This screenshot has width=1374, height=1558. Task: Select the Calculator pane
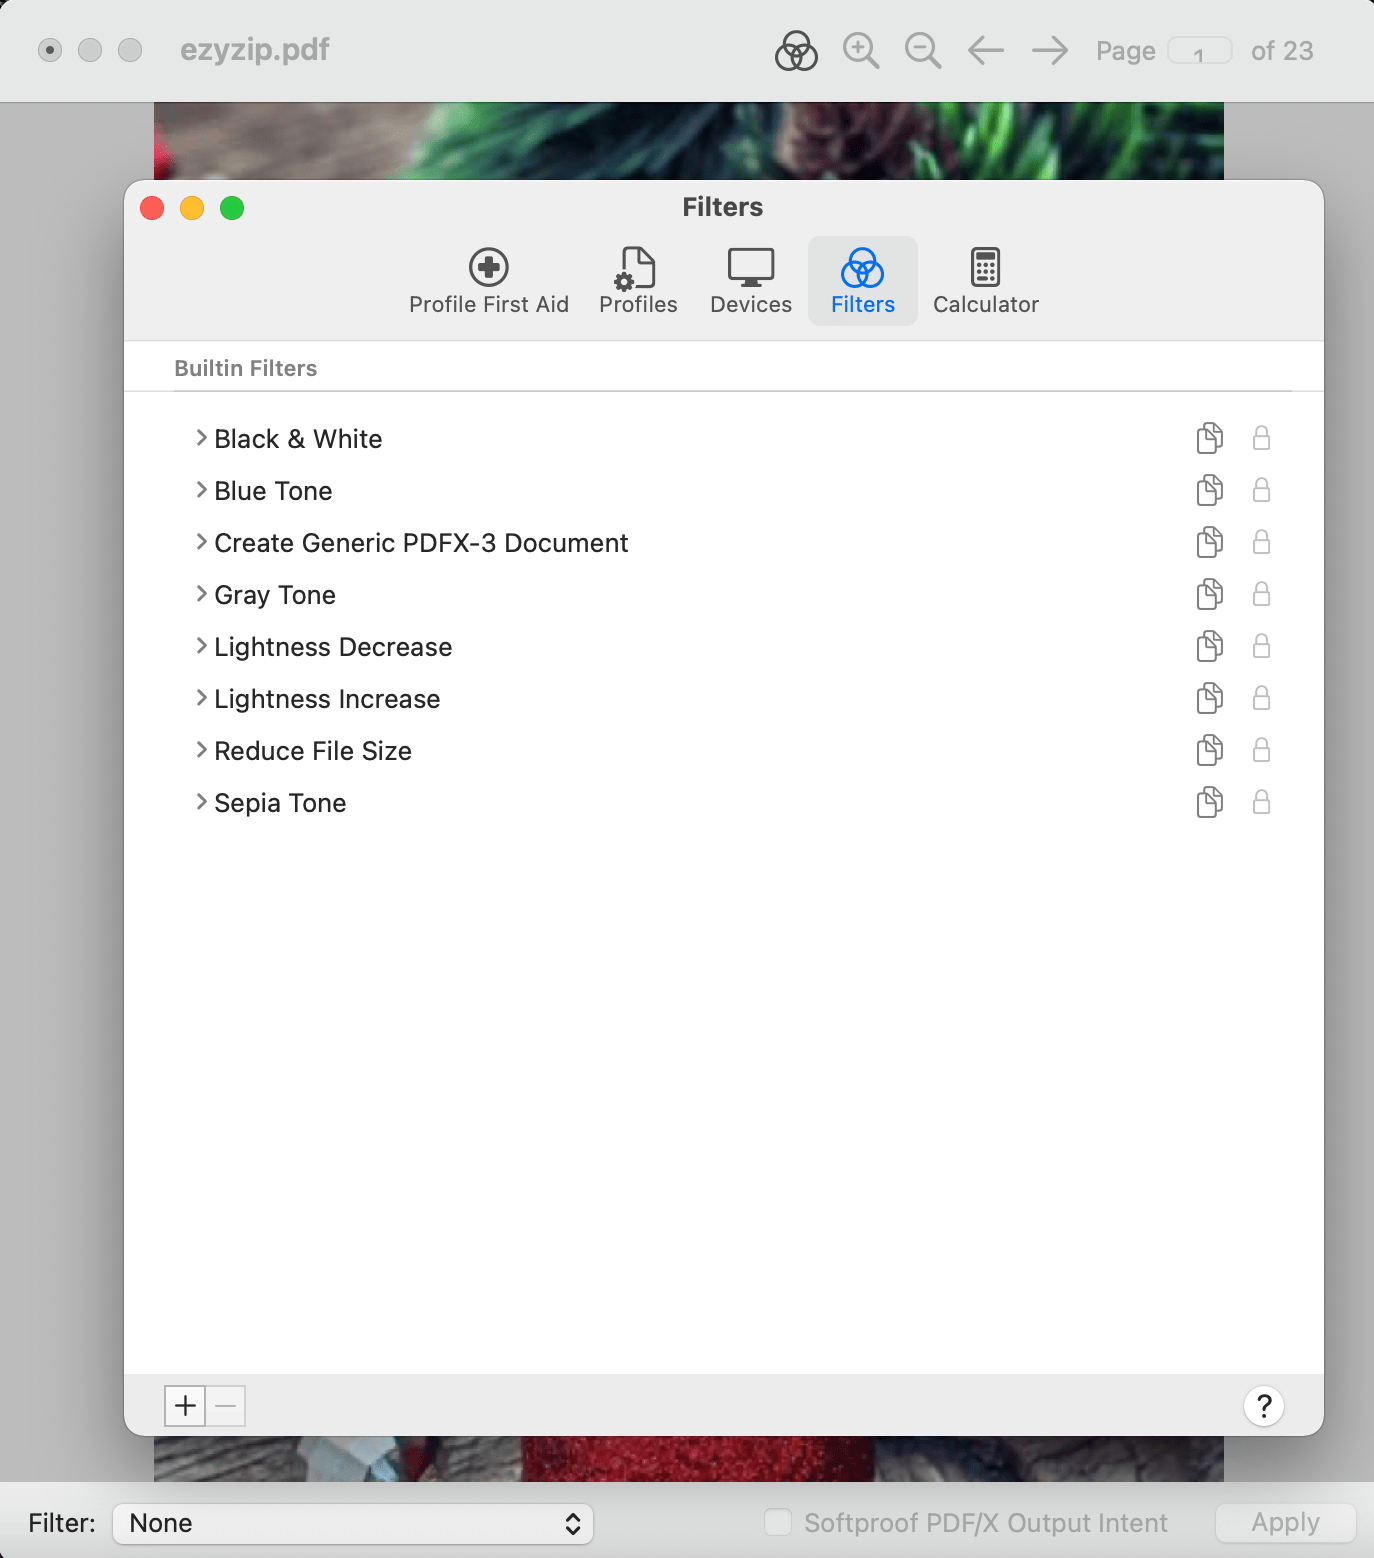click(x=985, y=280)
